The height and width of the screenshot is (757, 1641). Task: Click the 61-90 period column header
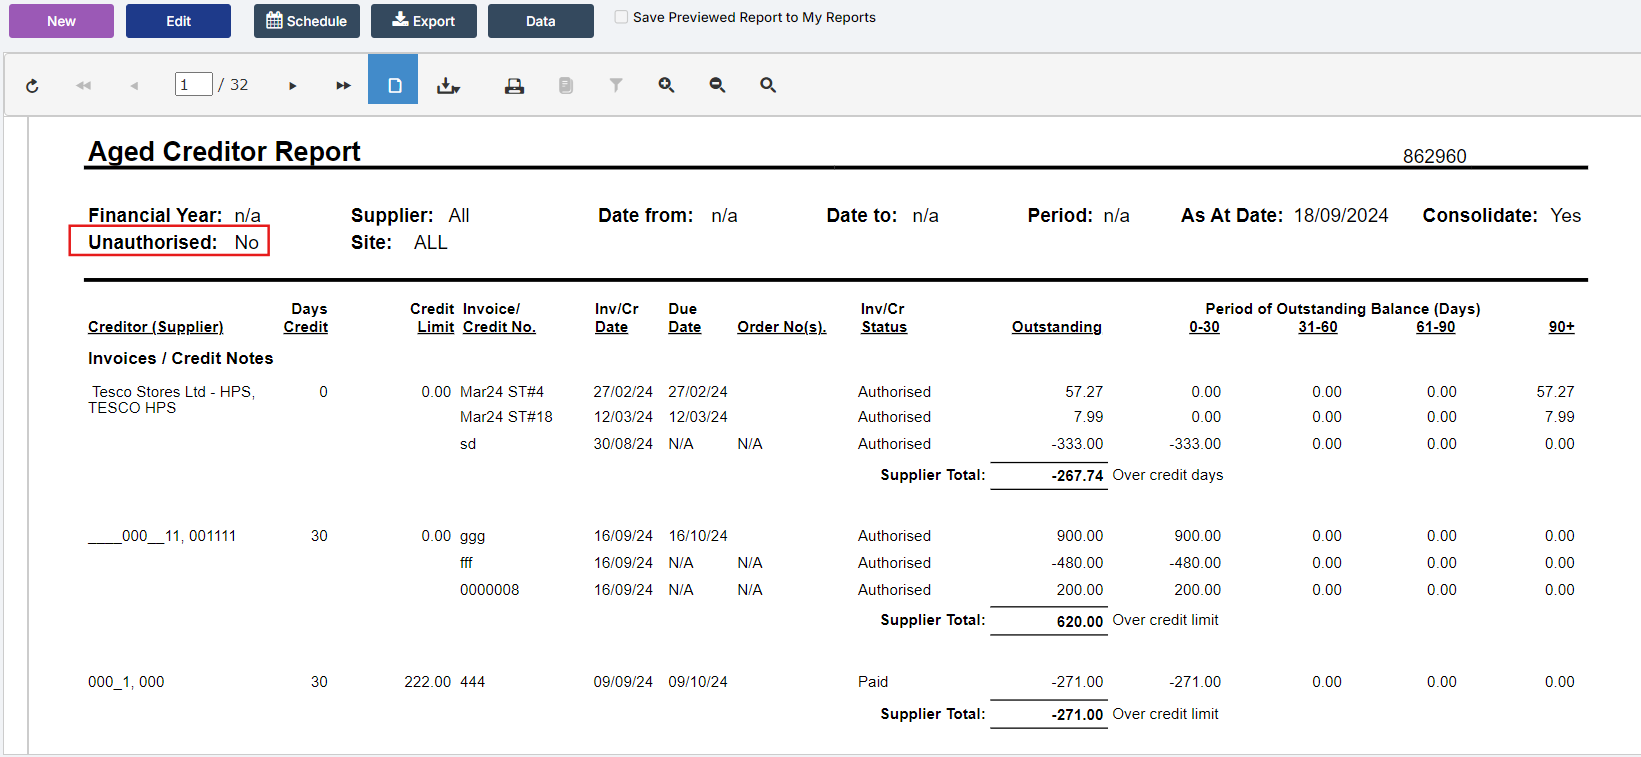pos(1435,327)
